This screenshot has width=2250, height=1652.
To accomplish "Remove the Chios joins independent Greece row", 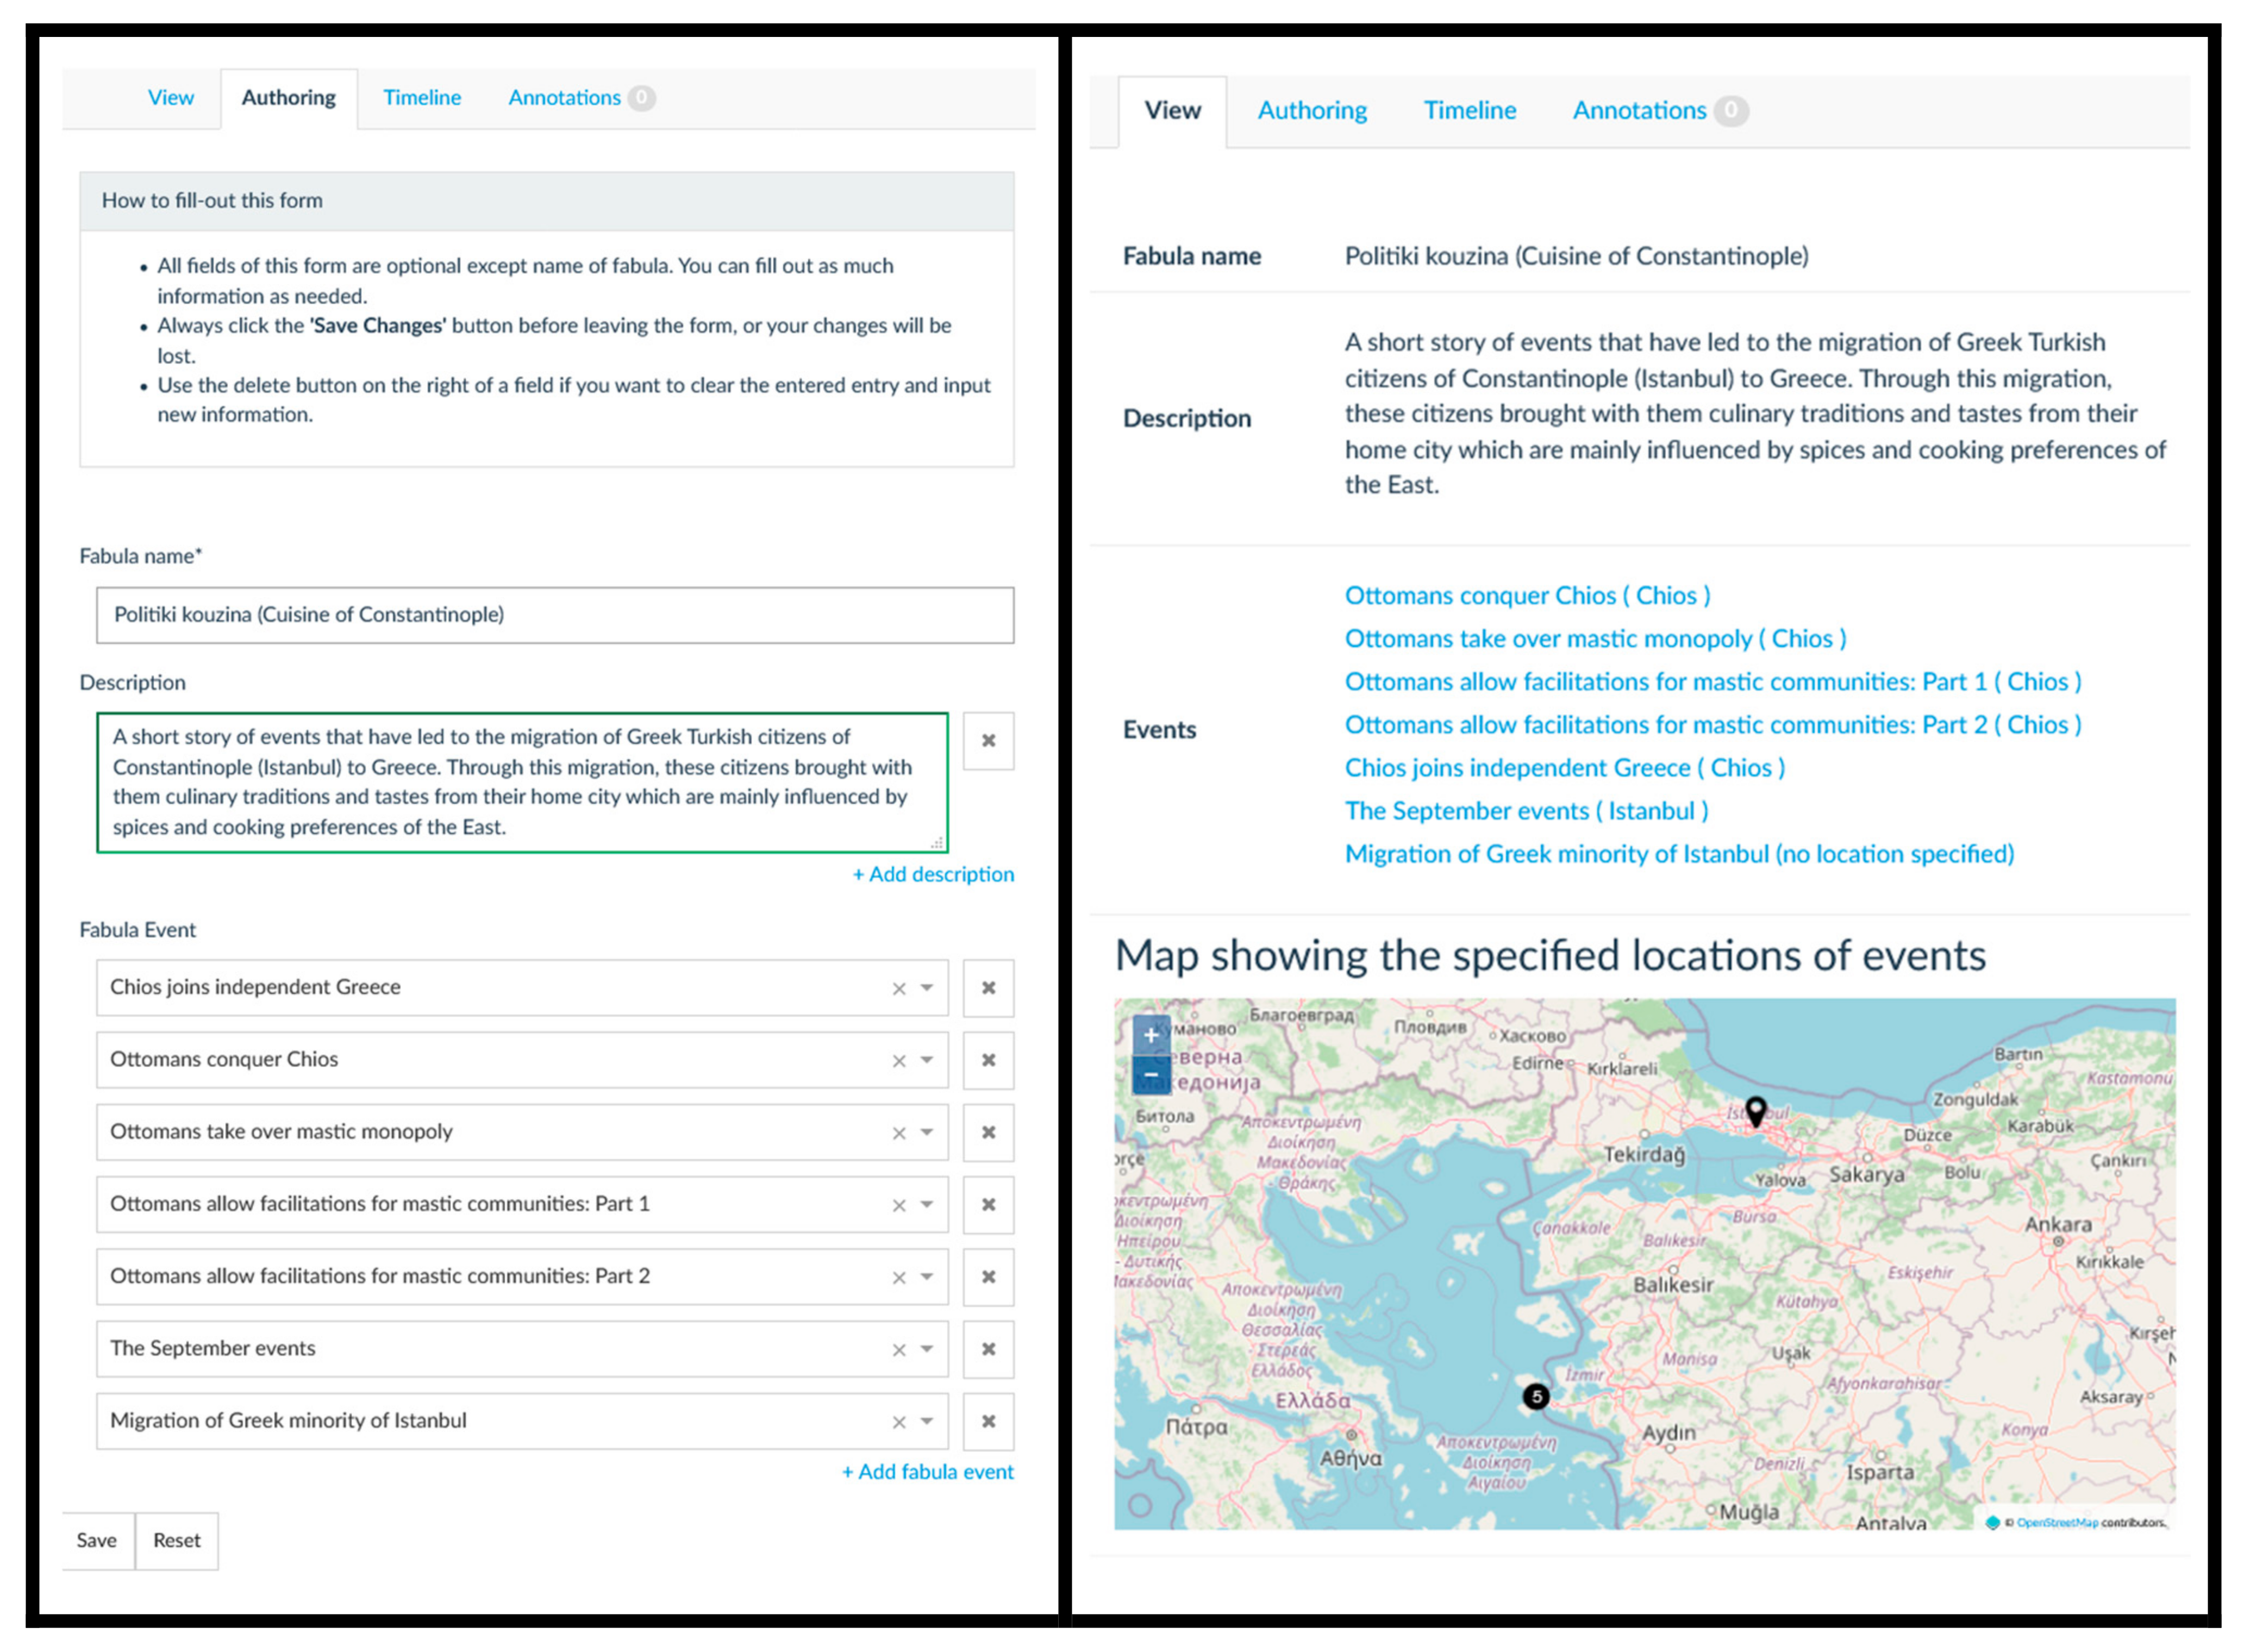I will tap(988, 988).
